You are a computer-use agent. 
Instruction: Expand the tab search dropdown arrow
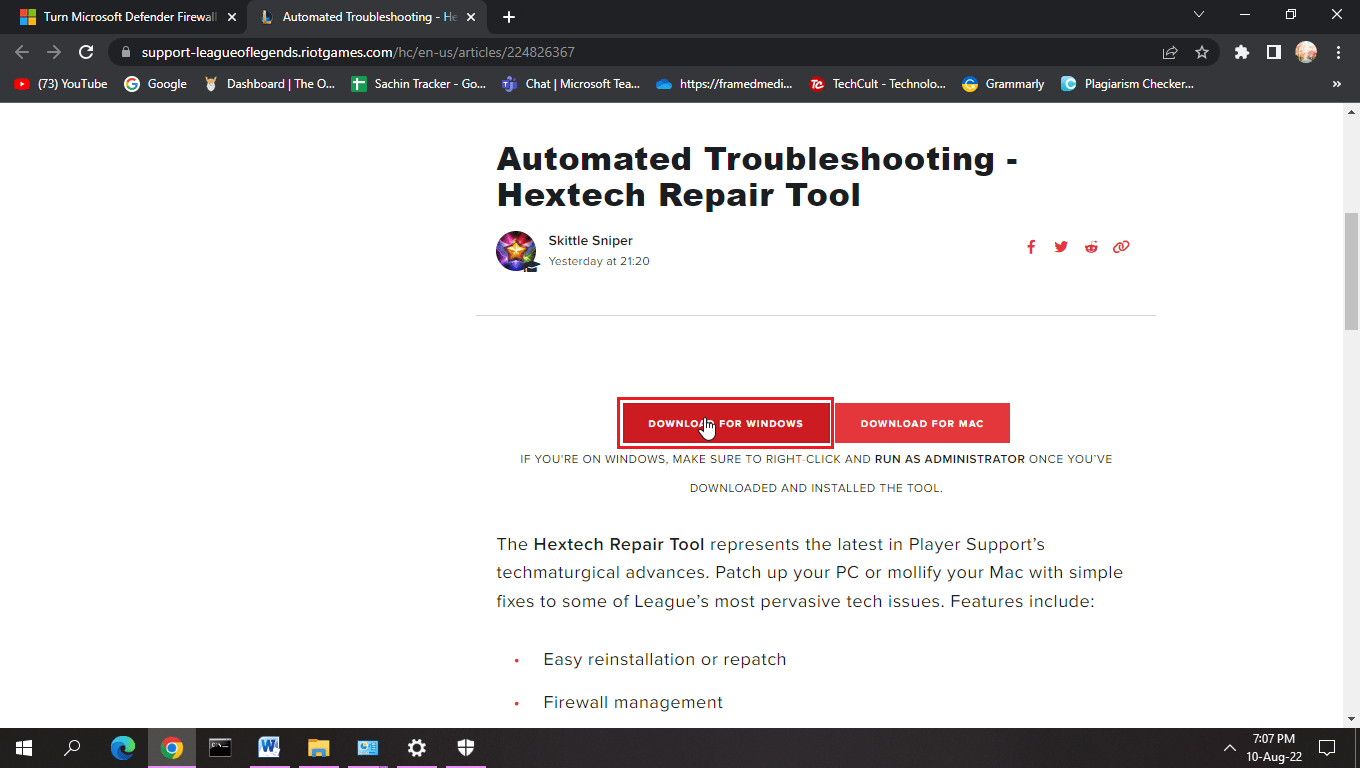pyautogui.click(x=1199, y=15)
